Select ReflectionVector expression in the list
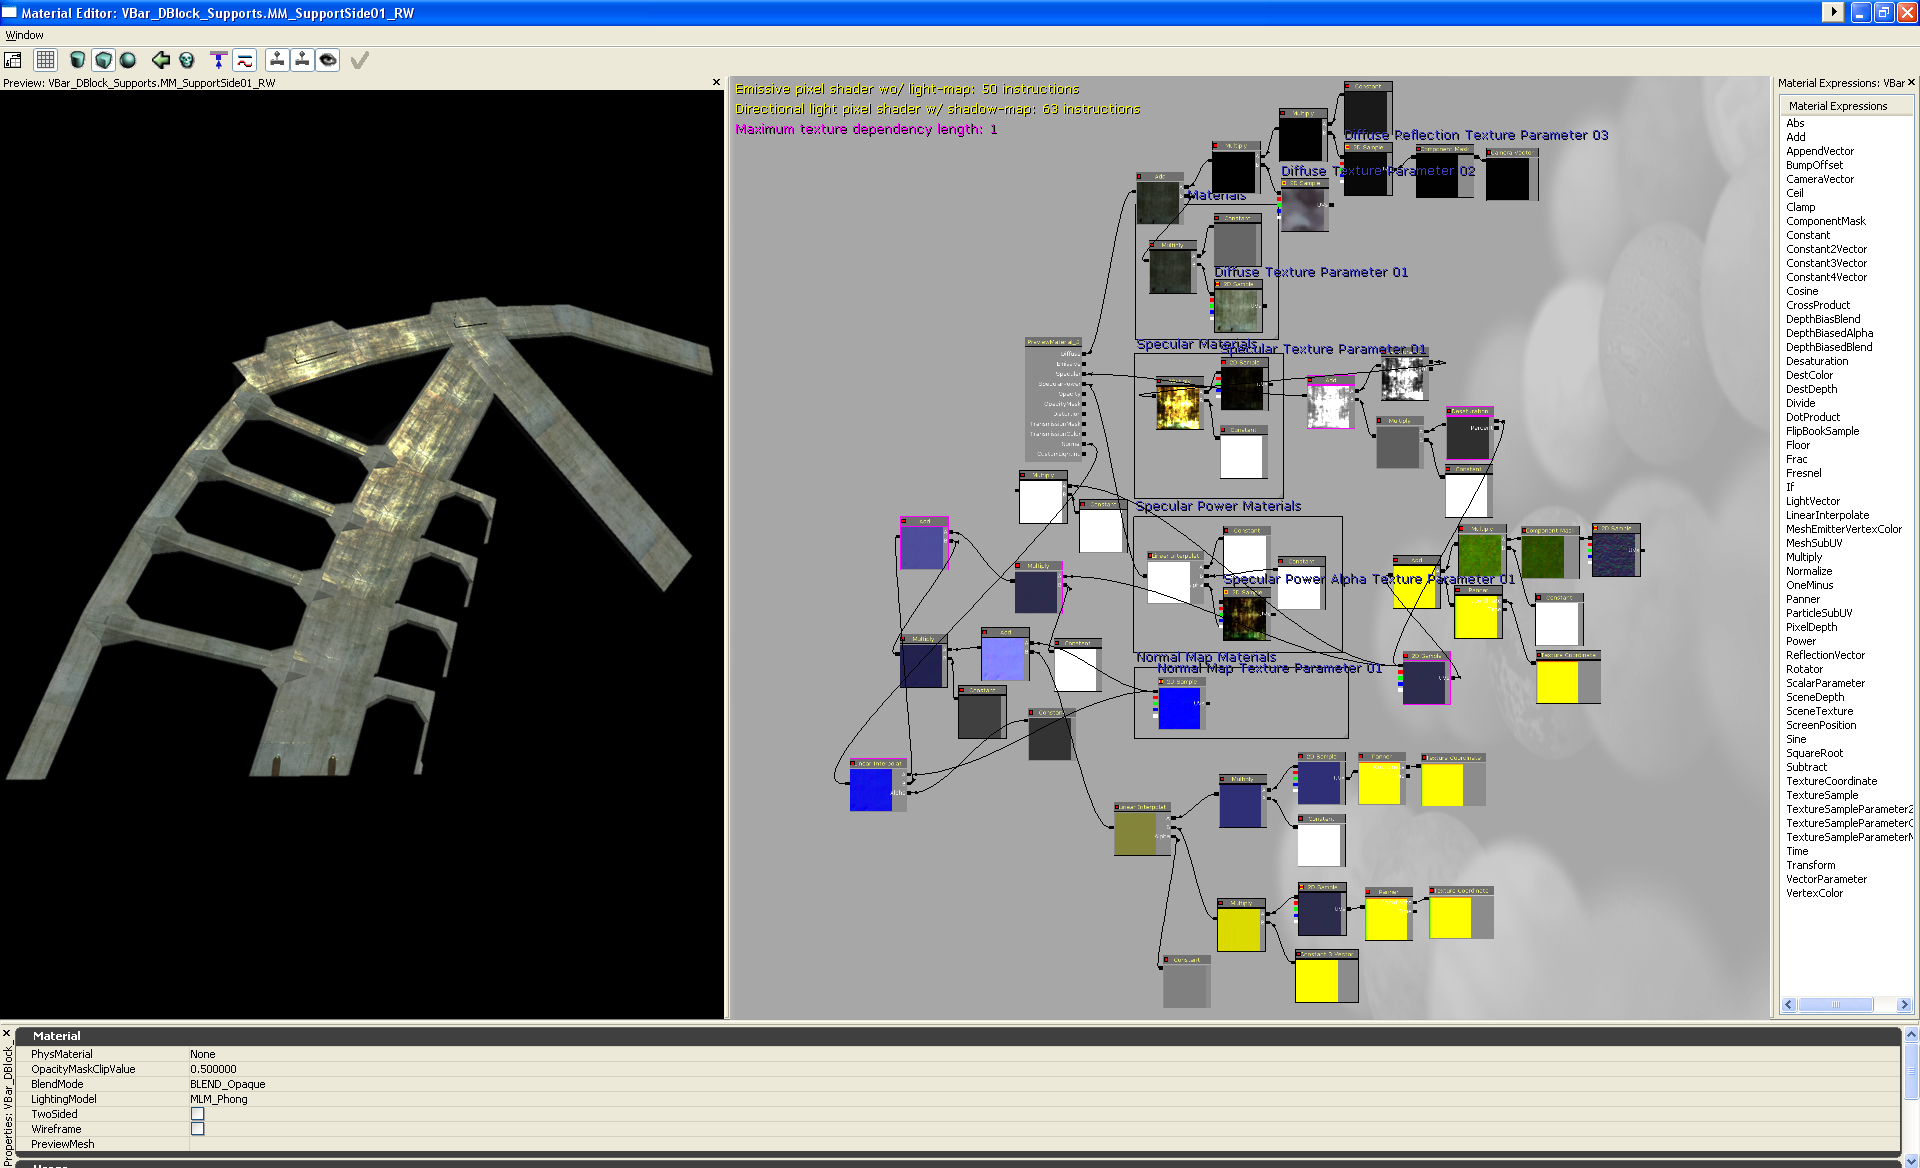The height and width of the screenshot is (1168, 1920). [1825, 655]
